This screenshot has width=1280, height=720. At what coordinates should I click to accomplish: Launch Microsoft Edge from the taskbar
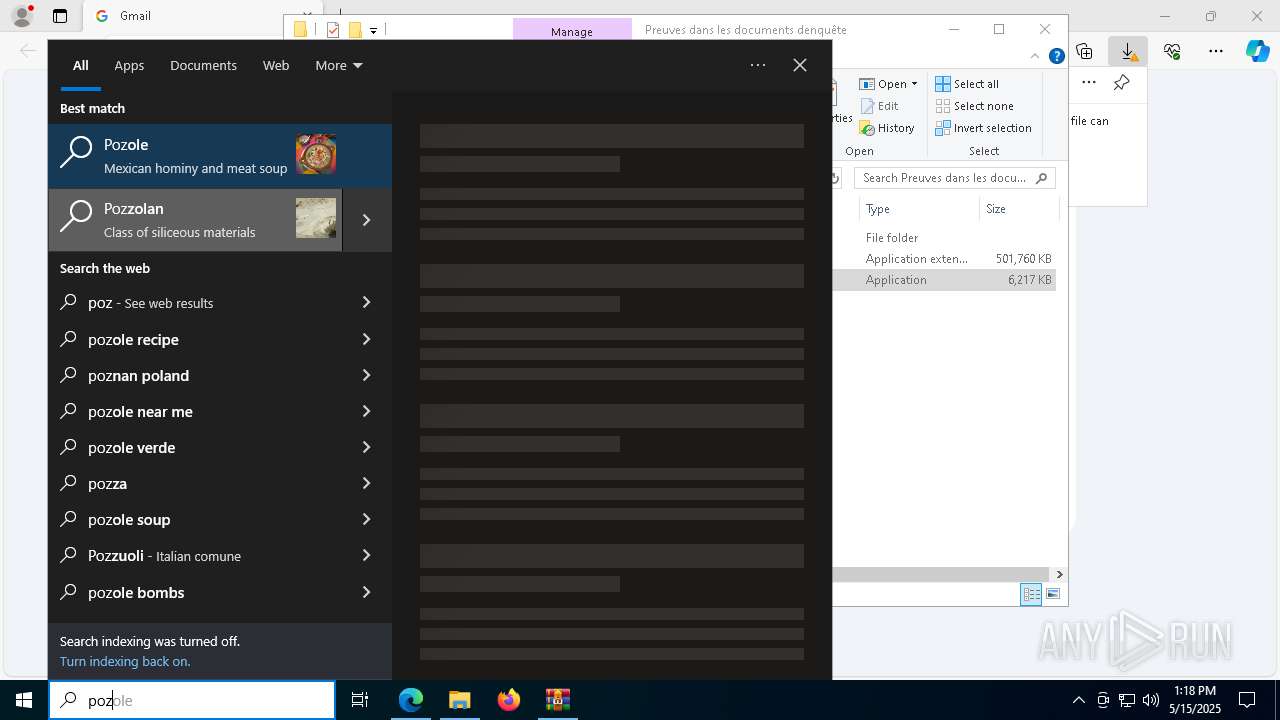(411, 700)
